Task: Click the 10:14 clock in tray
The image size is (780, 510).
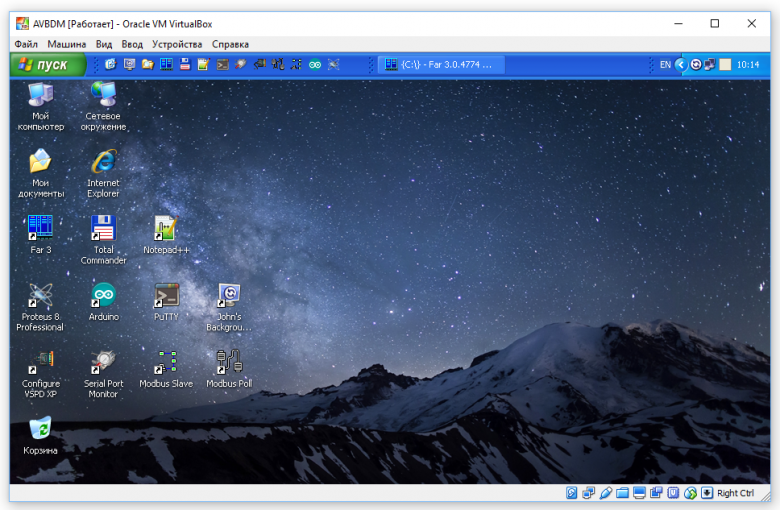Action: (748, 65)
